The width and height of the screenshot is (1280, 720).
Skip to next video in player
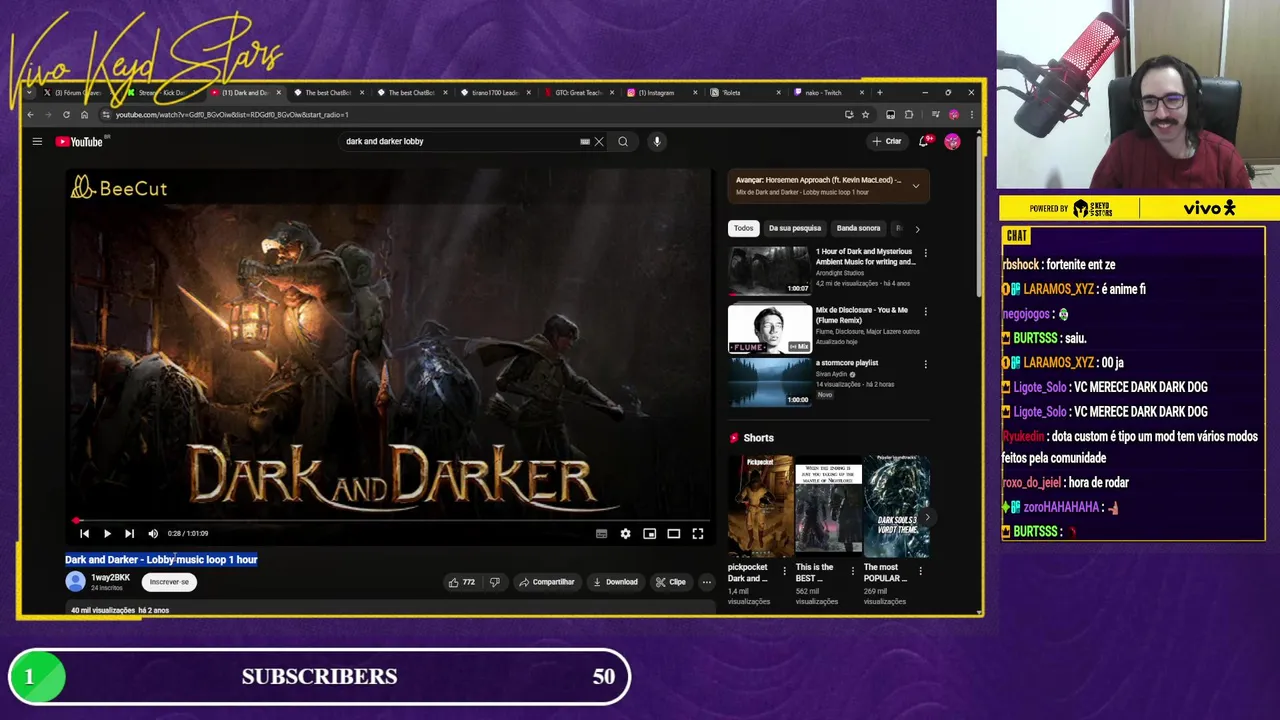129,534
